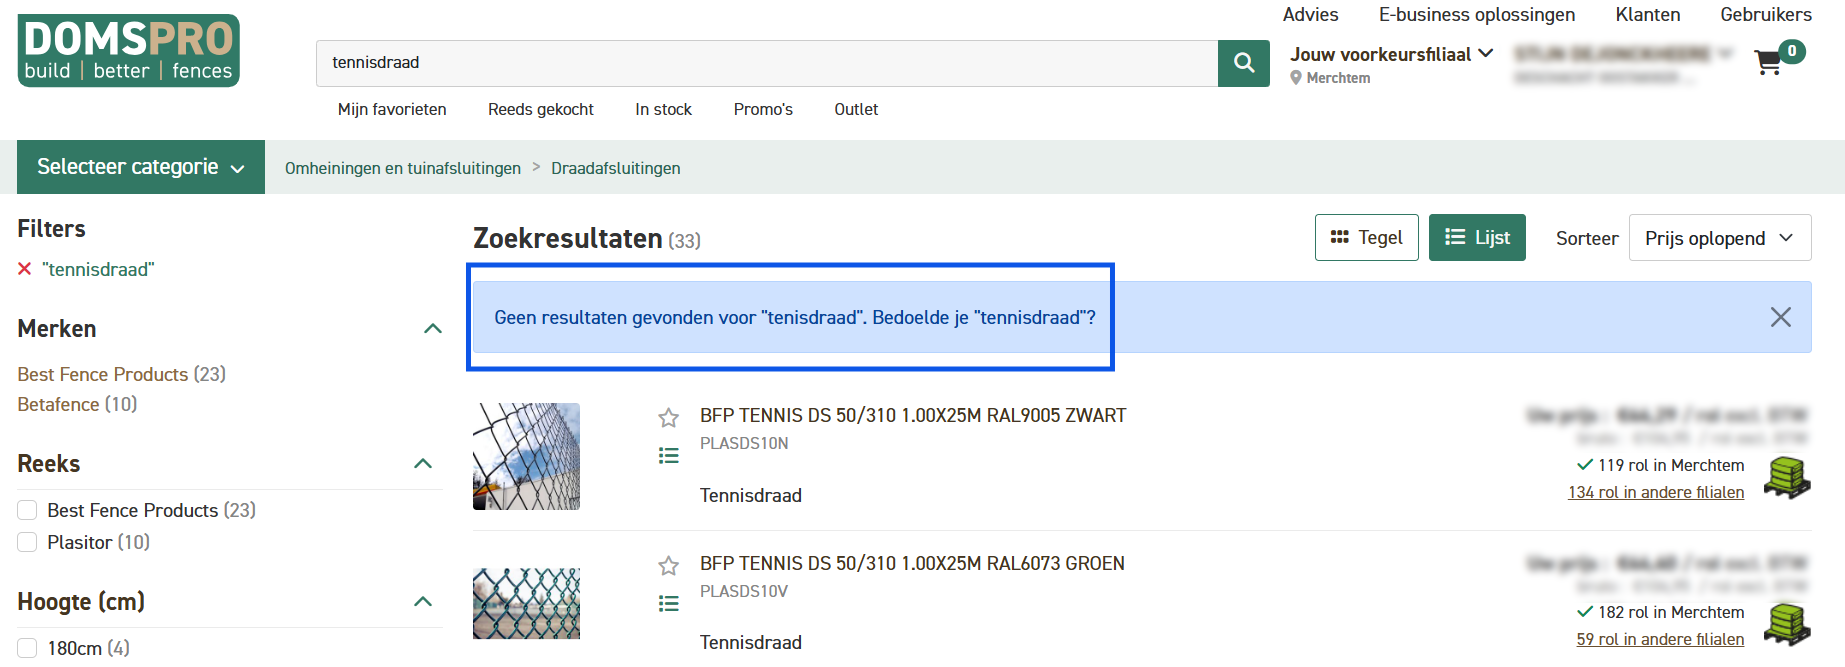The image size is (1845, 667).
Task: Click 182 rol in Merchtem stock text
Action: 1671,612
